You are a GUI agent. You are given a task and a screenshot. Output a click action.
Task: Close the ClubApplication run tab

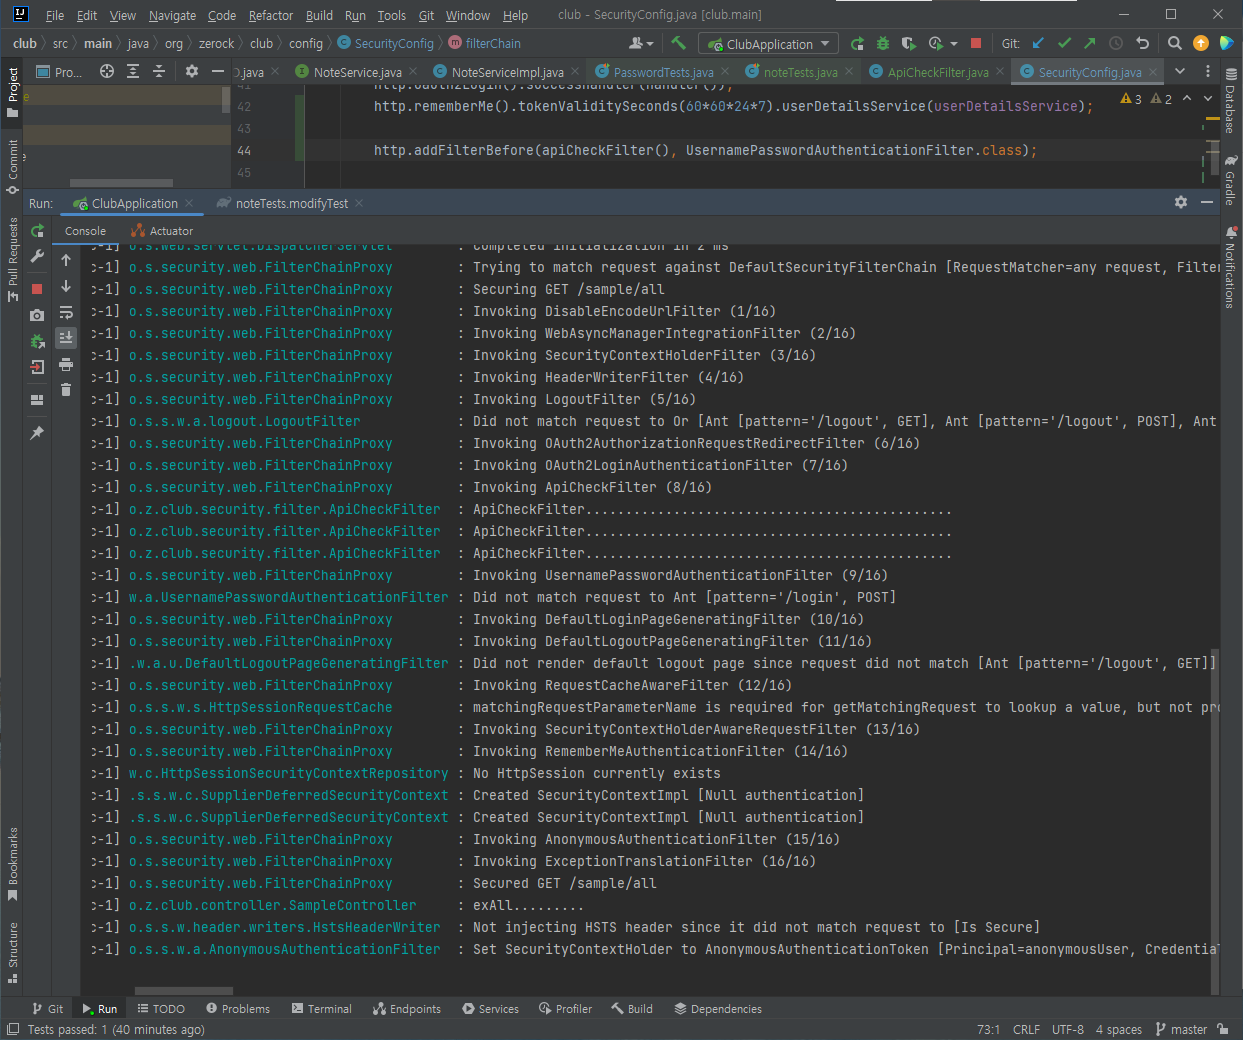188,203
